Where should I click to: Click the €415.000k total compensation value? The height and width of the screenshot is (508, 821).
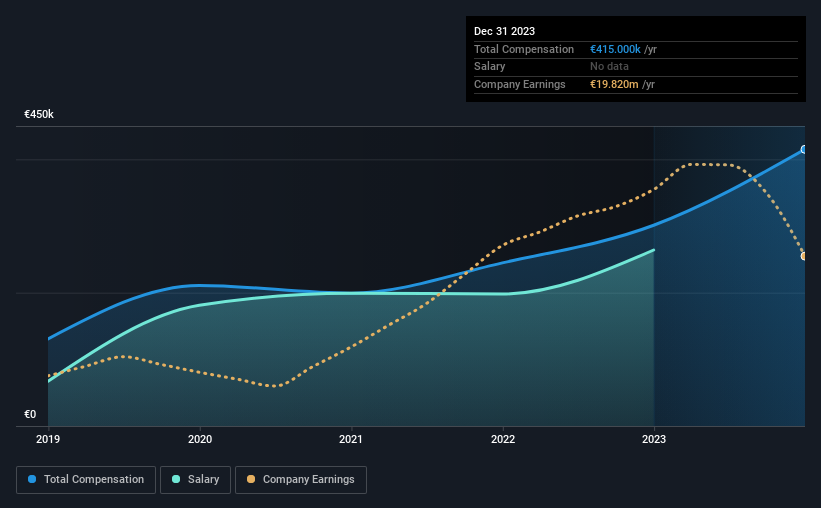coord(615,49)
